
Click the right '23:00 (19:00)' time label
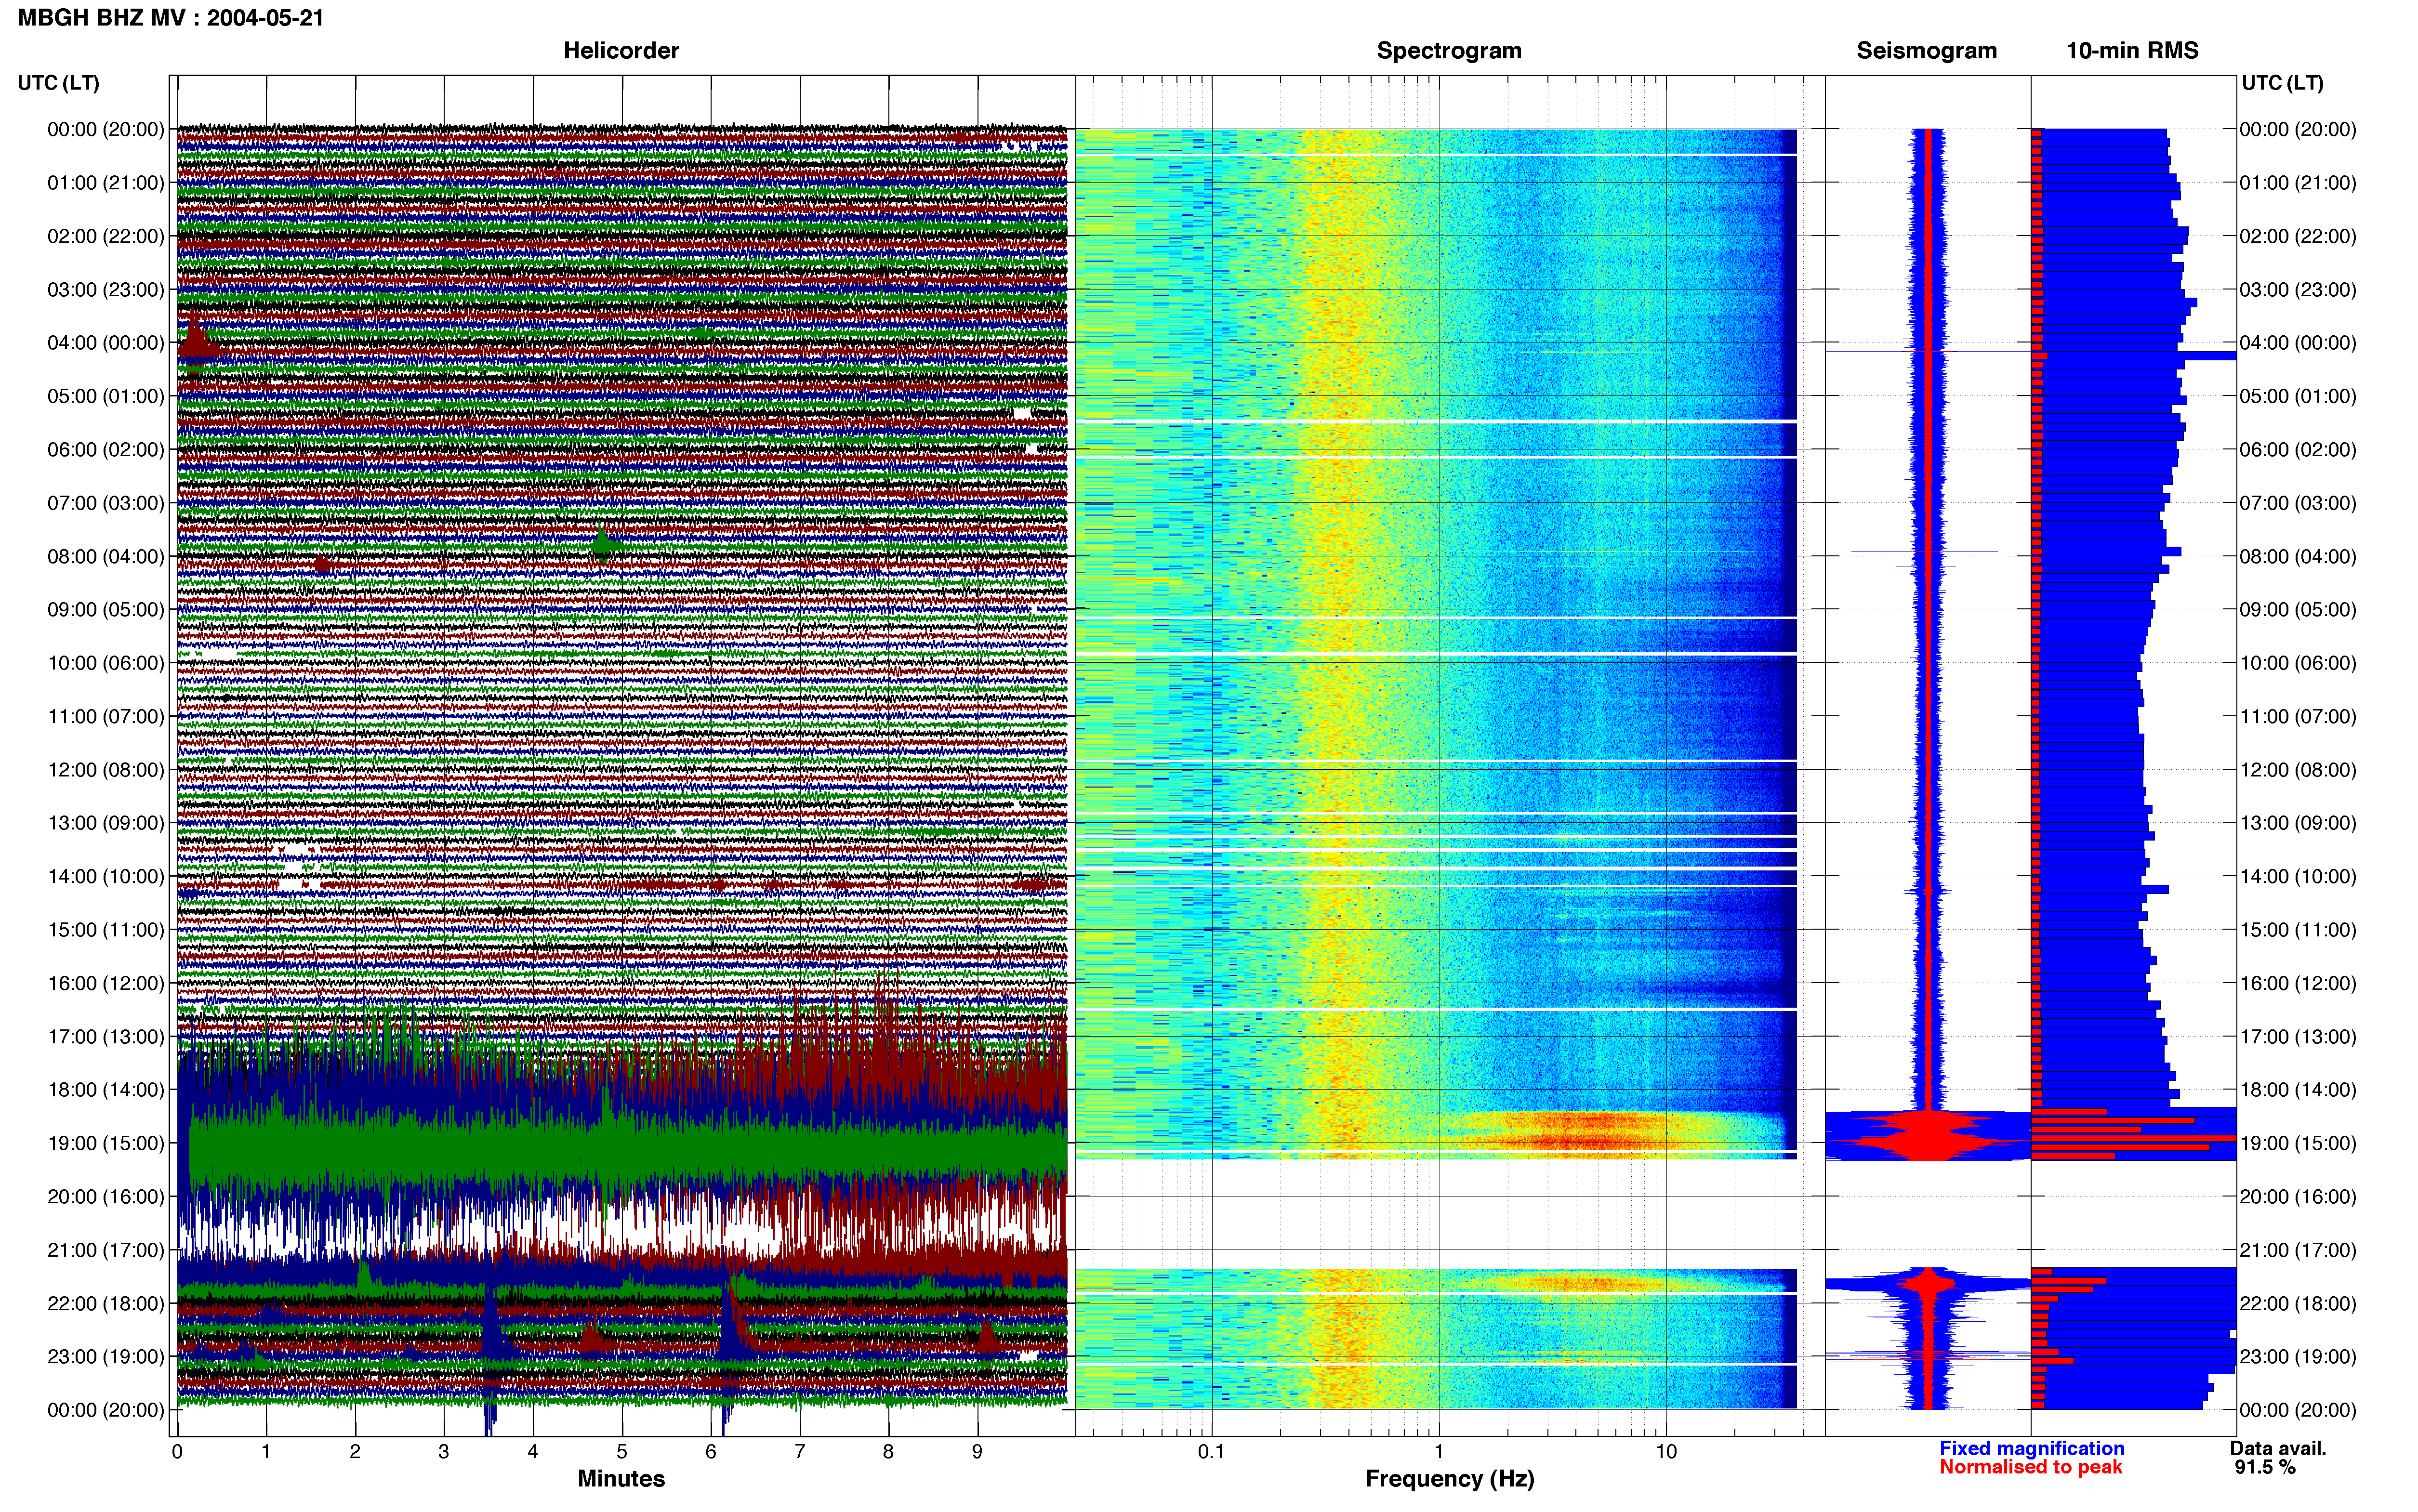2298,1357
